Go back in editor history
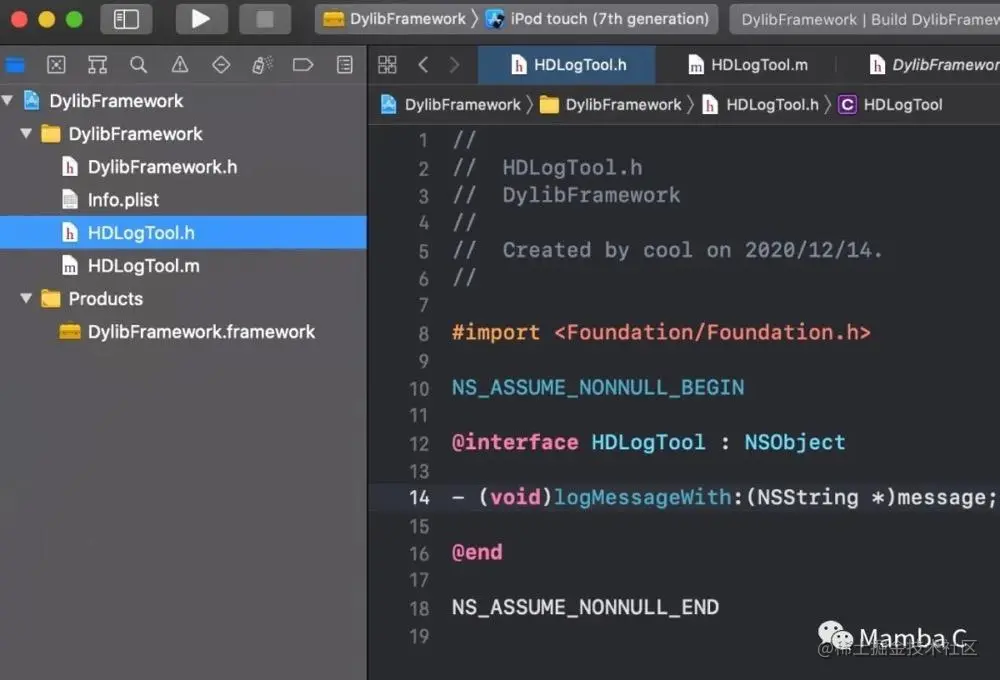This screenshot has height=680, width=1000. point(423,64)
